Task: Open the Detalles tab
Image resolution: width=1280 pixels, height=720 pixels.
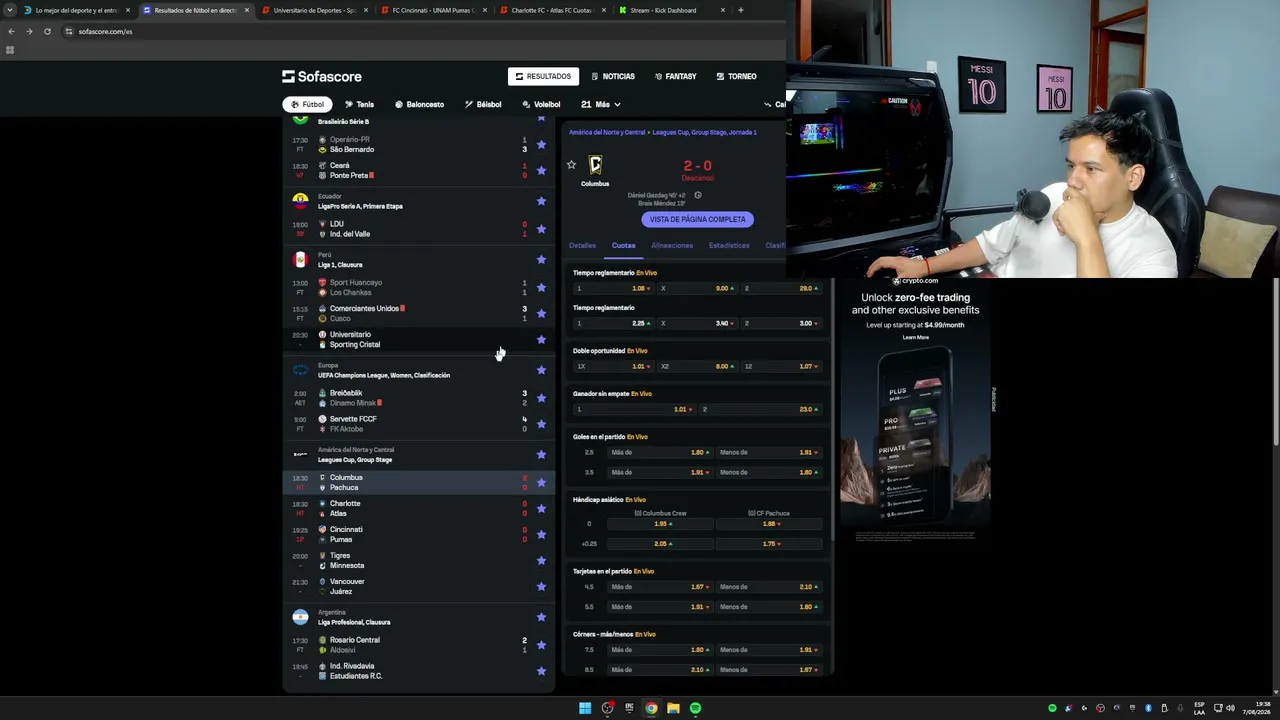Action: click(x=582, y=245)
